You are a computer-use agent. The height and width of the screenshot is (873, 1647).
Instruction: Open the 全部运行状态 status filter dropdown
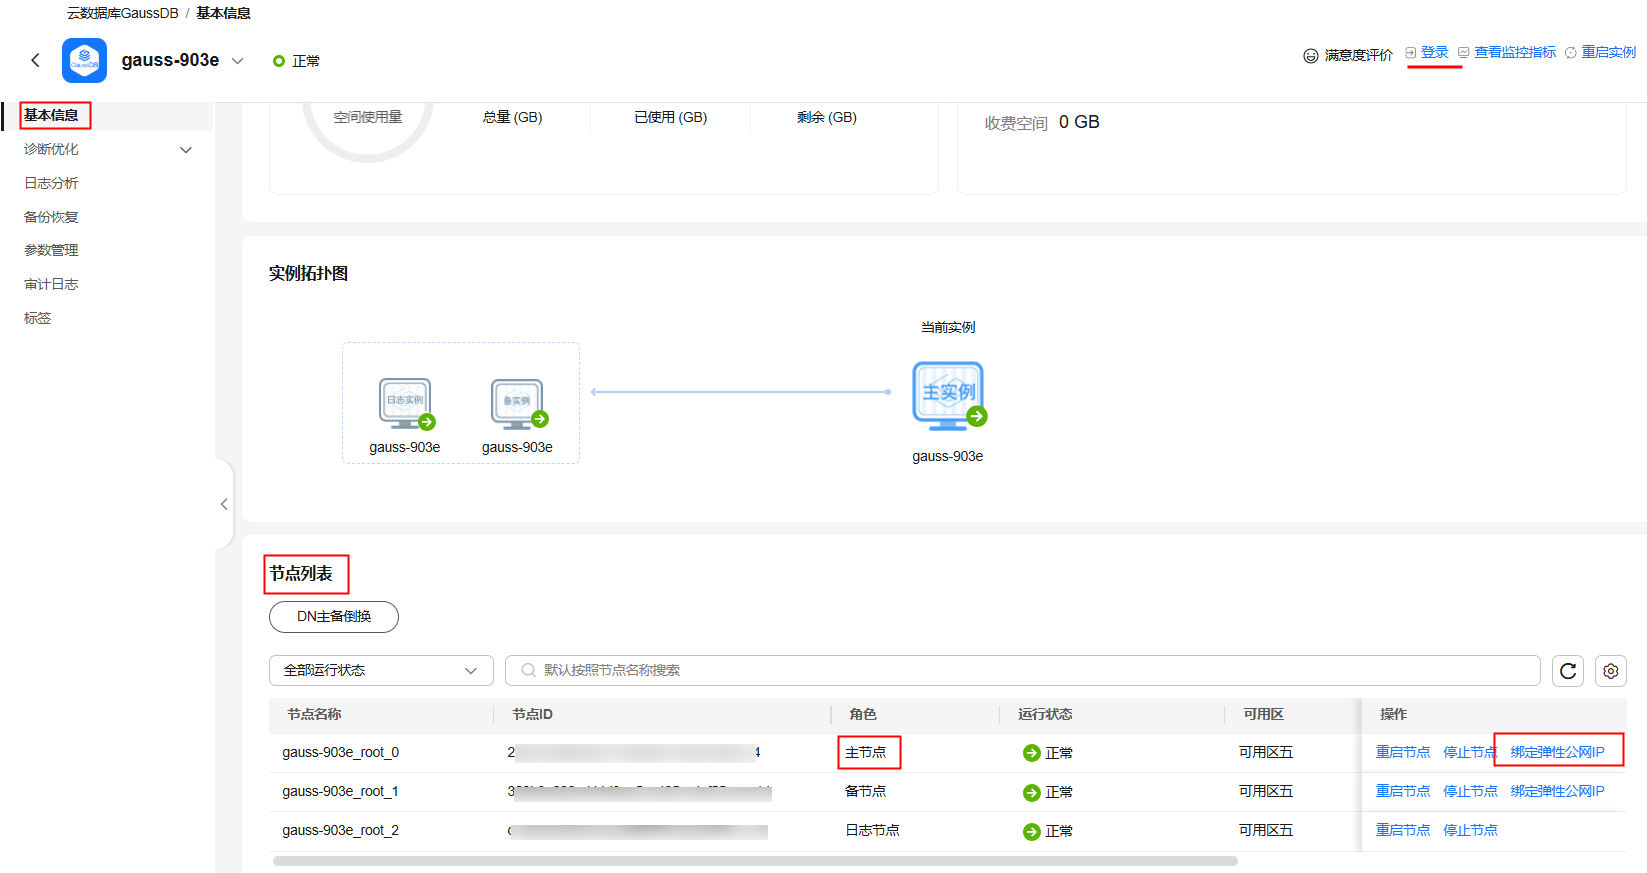click(381, 670)
